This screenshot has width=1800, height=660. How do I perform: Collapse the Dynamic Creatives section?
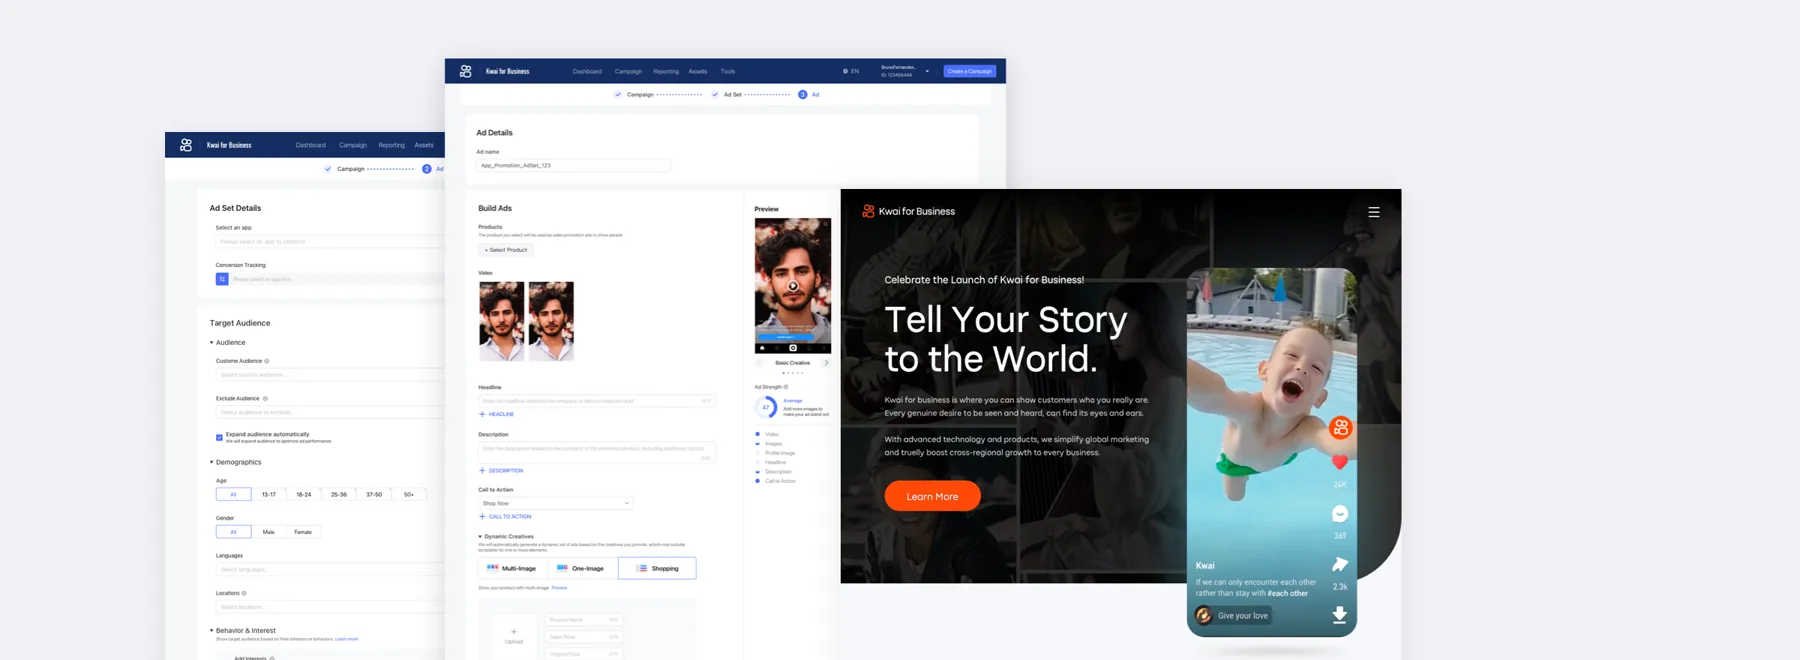pyautogui.click(x=480, y=537)
